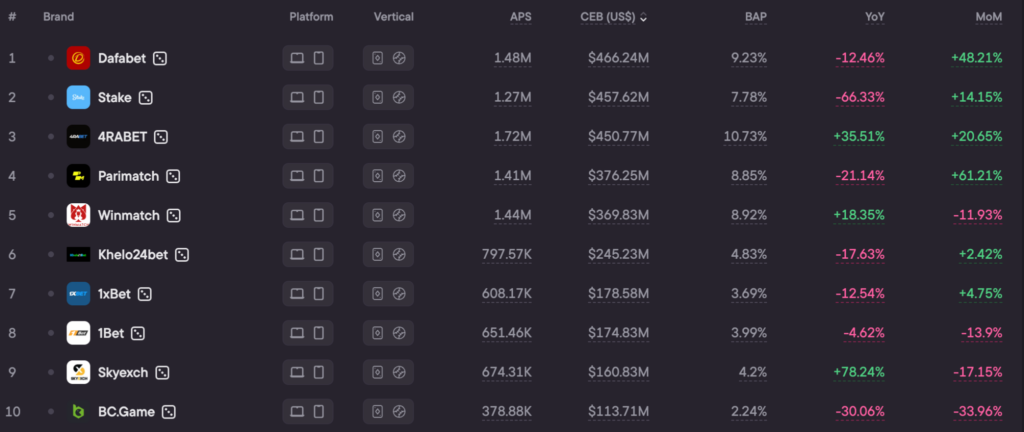Sort by CEB (US$) column arrow
The height and width of the screenshot is (432, 1024).
tap(644, 18)
